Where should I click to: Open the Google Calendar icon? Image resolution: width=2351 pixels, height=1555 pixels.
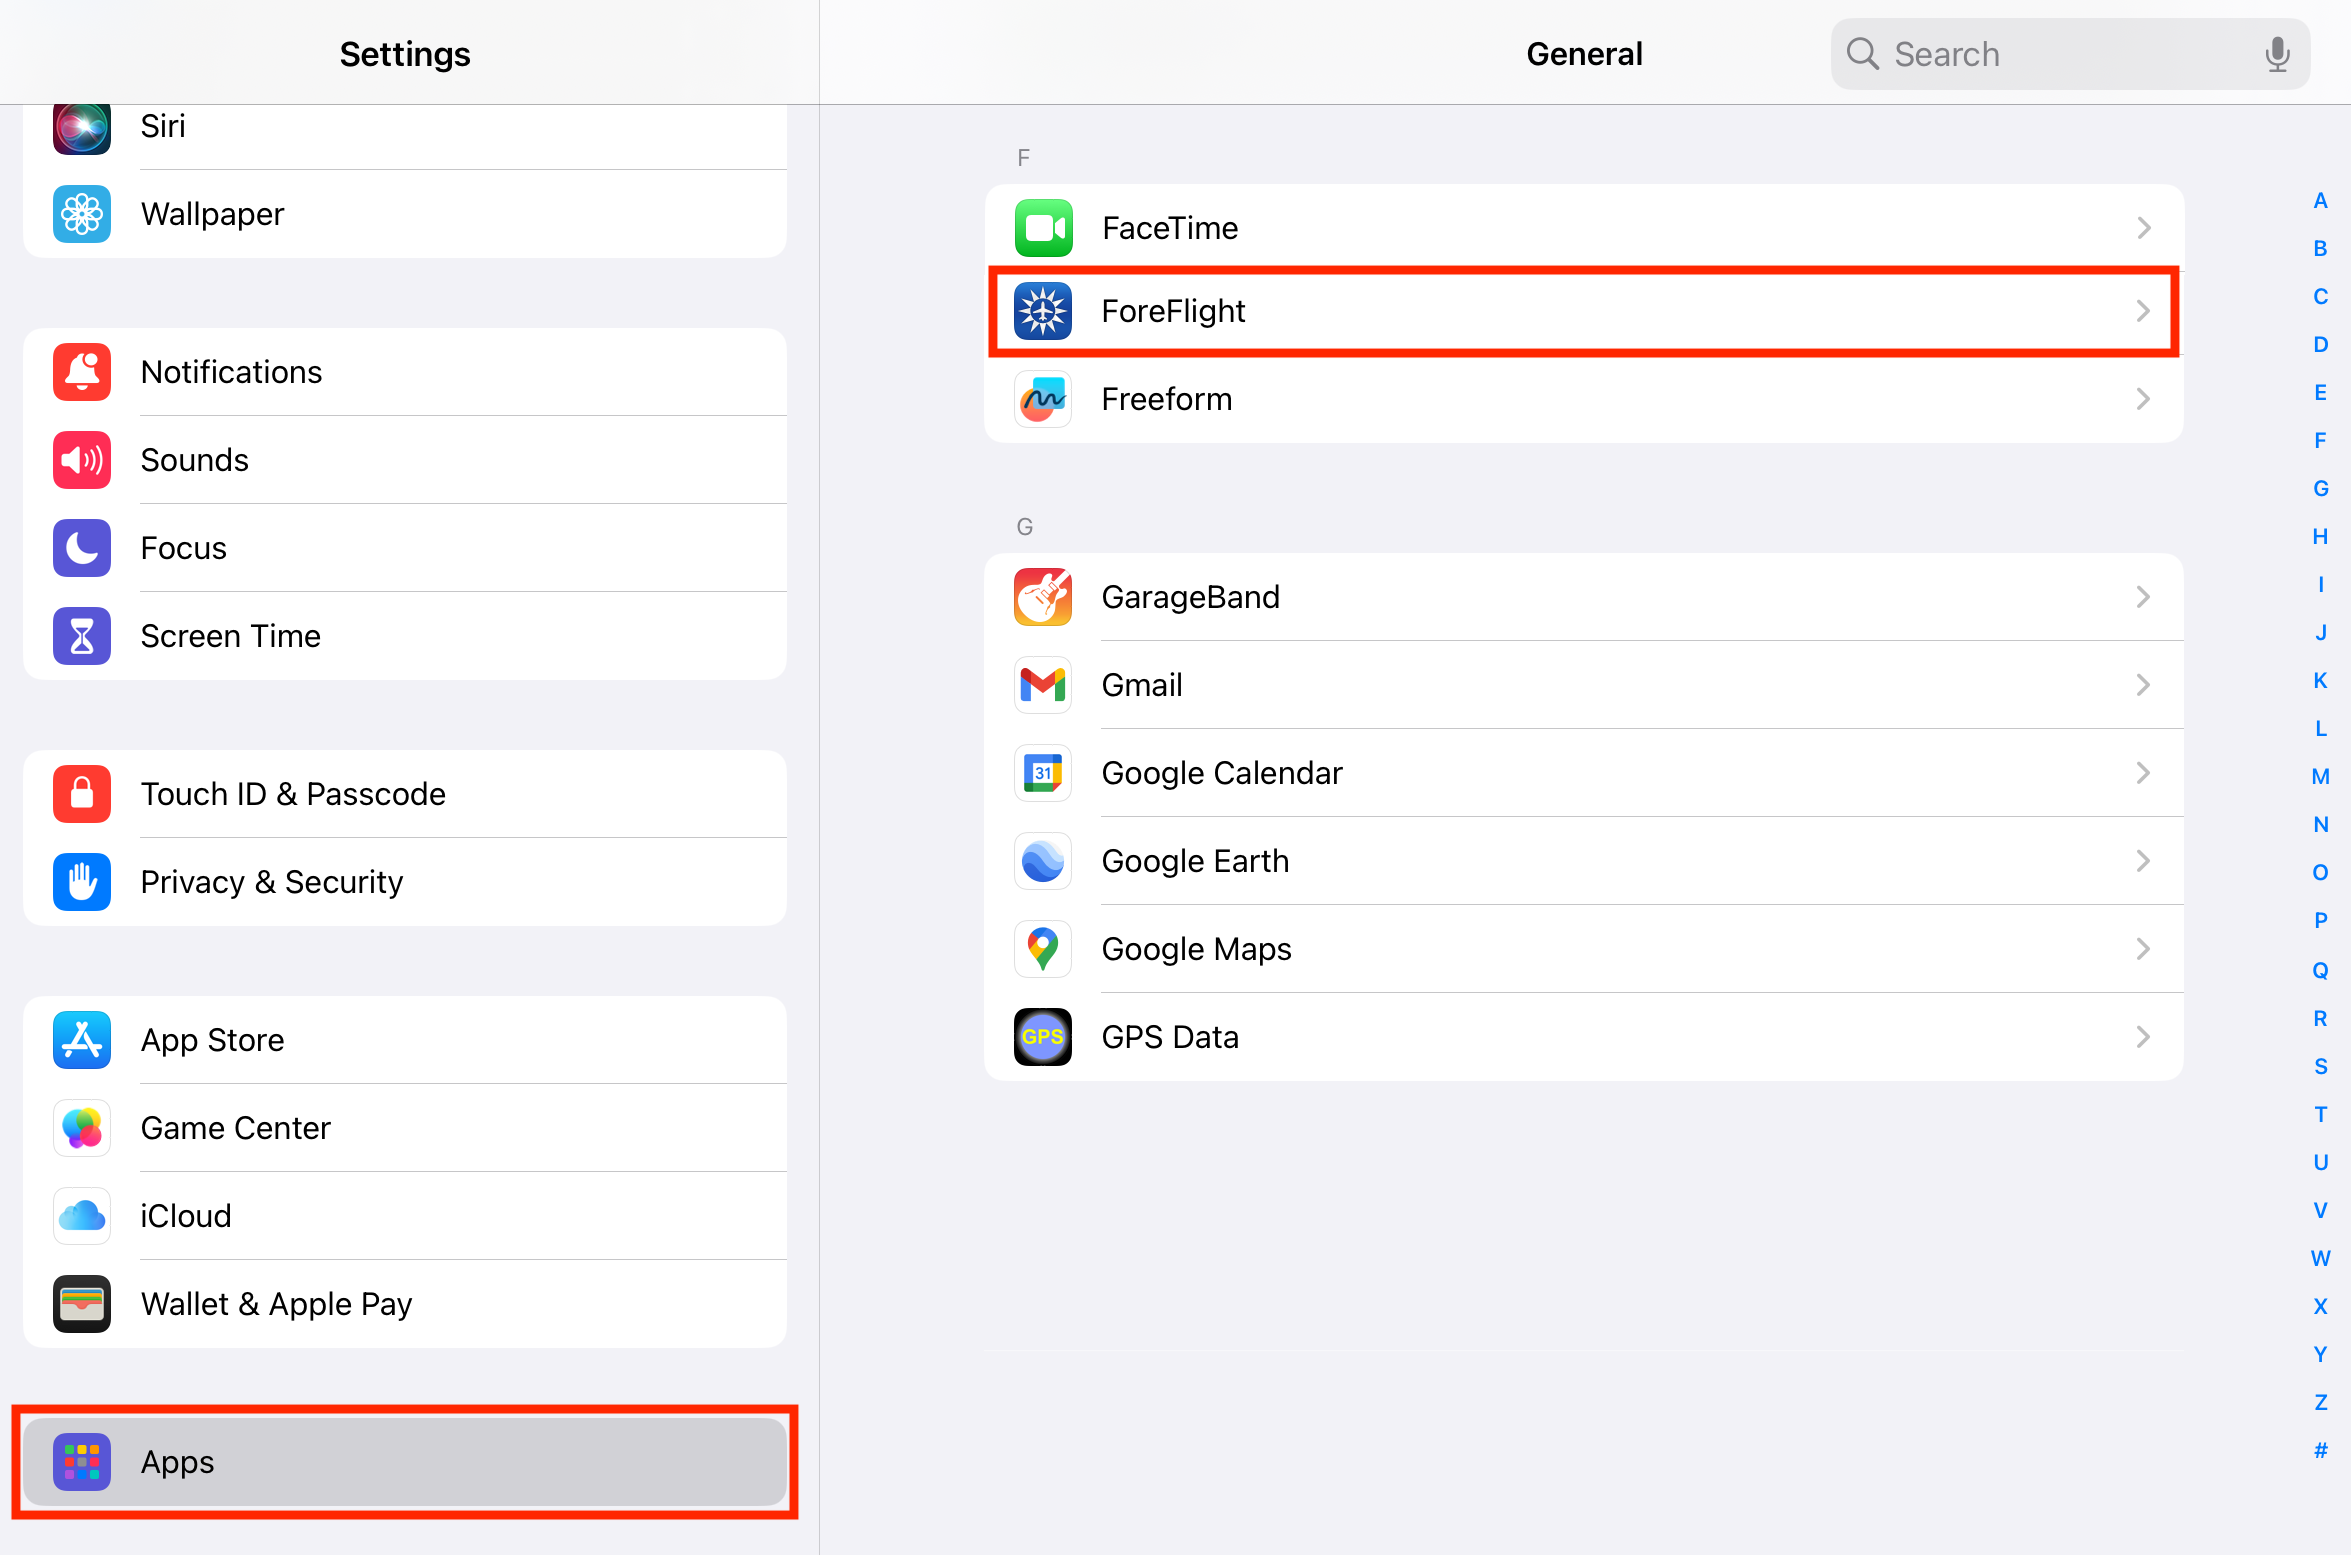click(x=1043, y=773)
